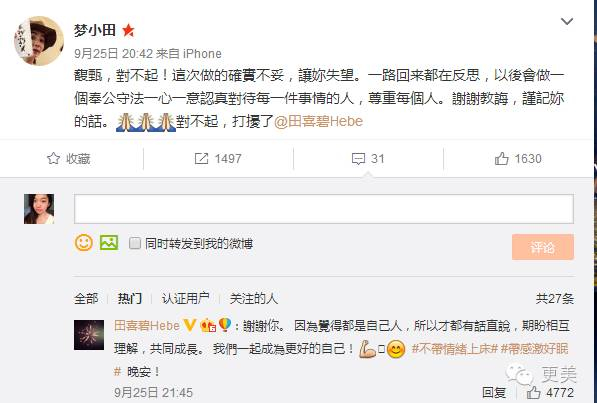Like the post with 1630 thumbs-up
Viewport: 597px width, 403px height.
pos(501,158)
